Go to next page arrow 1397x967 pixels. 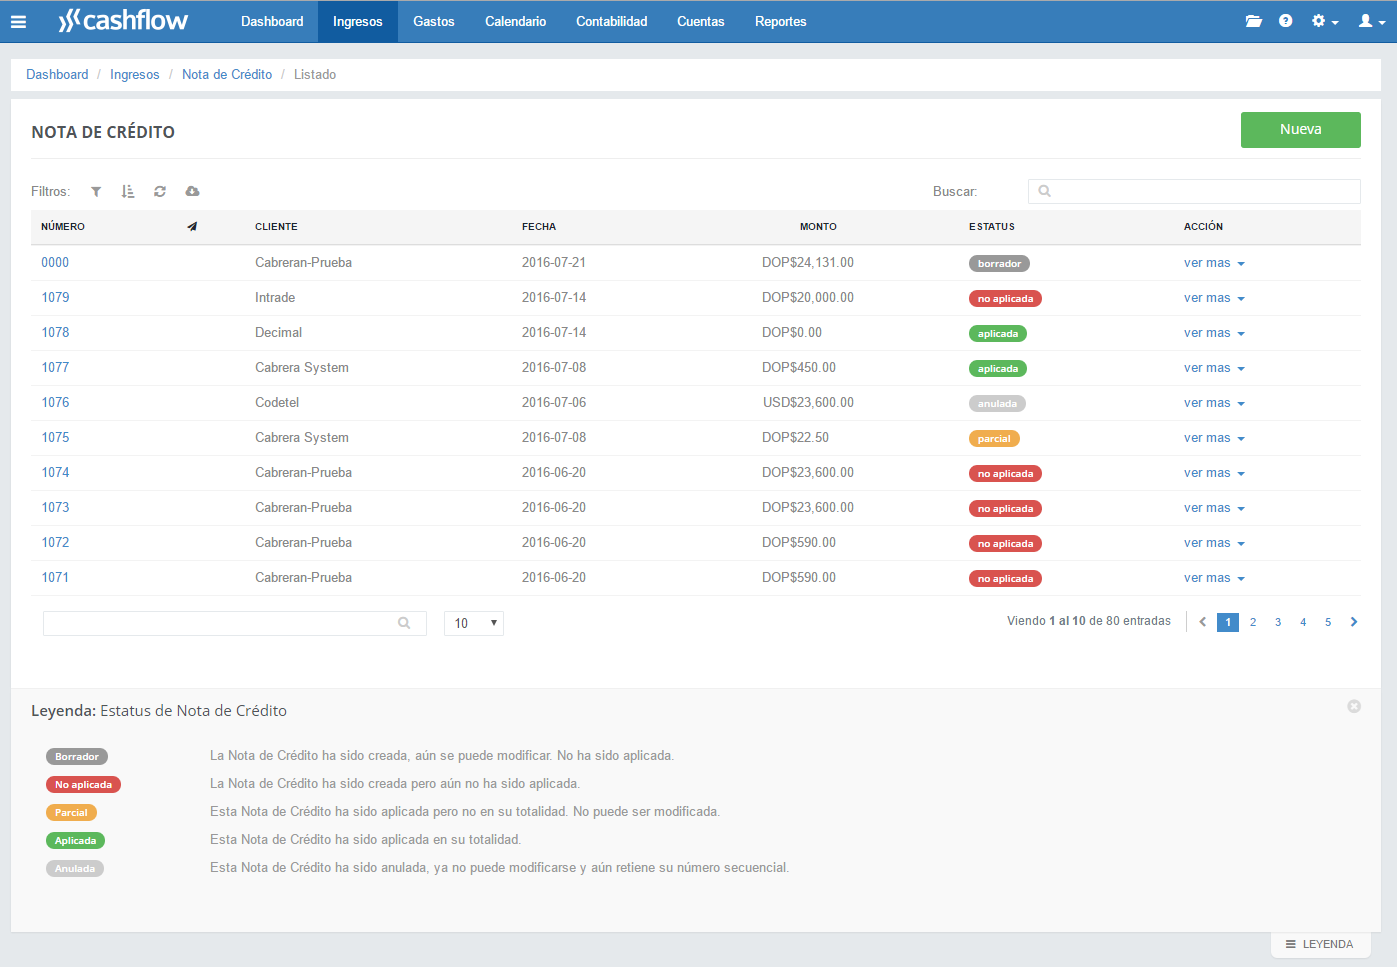point(1354,622)
